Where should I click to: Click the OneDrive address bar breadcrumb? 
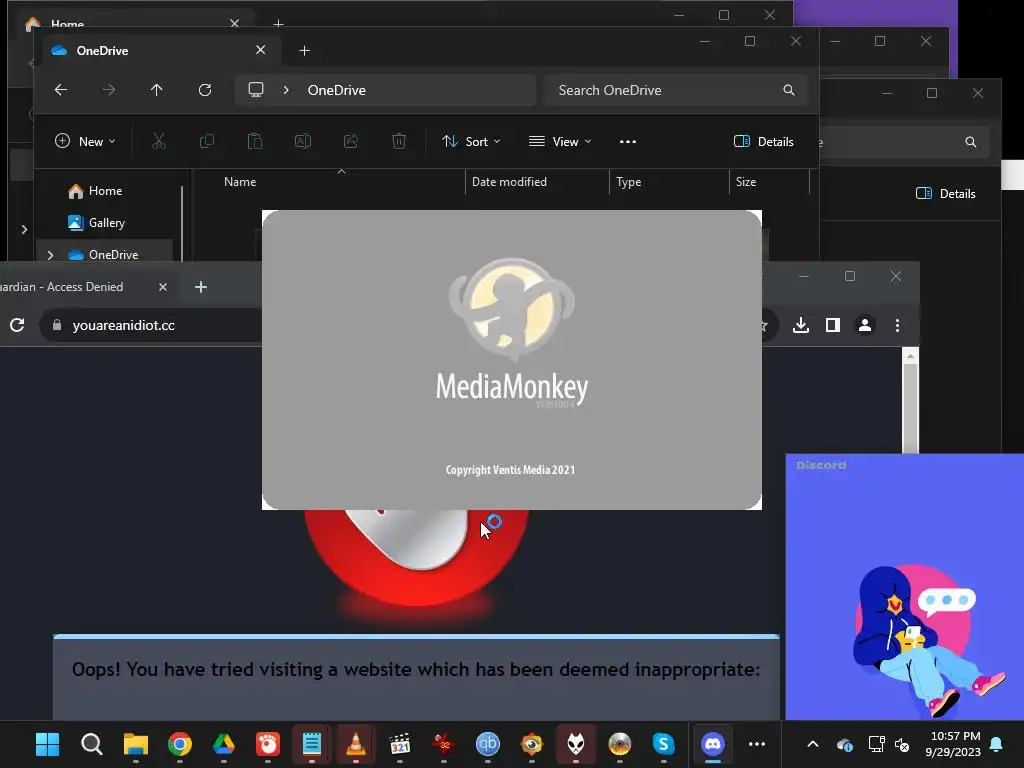coord(336,90)
